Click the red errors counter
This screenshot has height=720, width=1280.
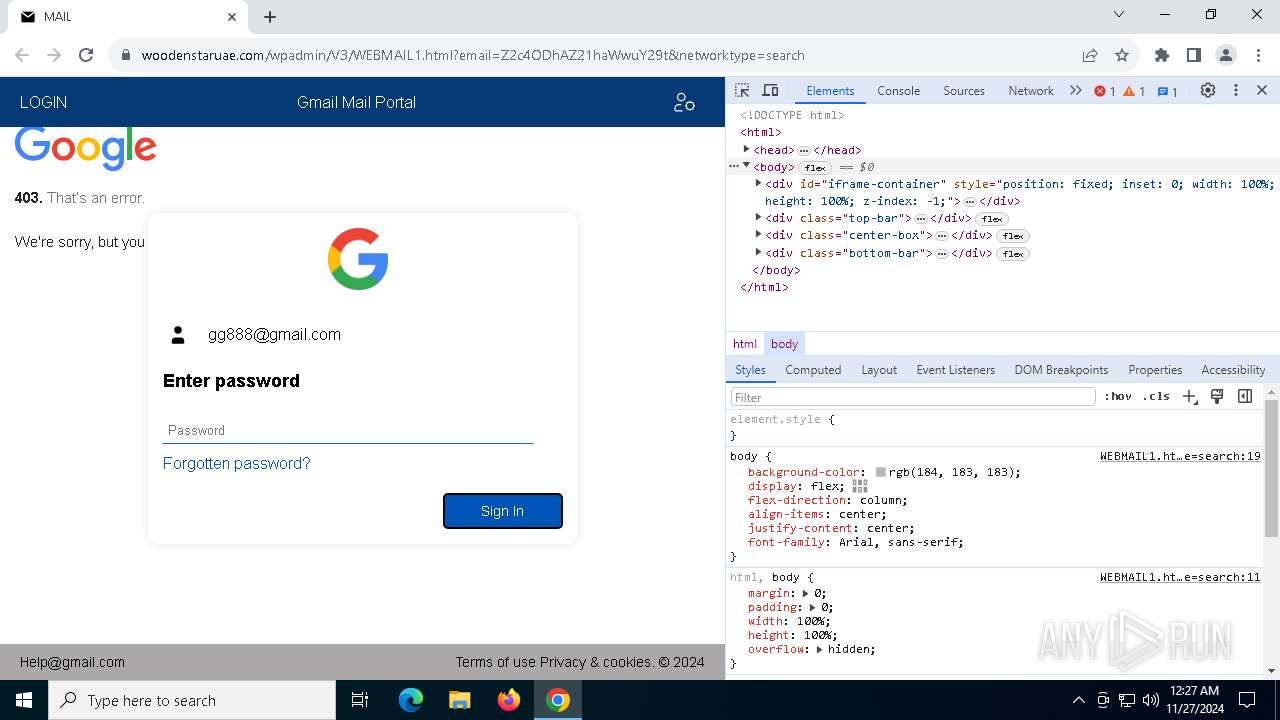pyautogui.click(x=1105, y=91)
